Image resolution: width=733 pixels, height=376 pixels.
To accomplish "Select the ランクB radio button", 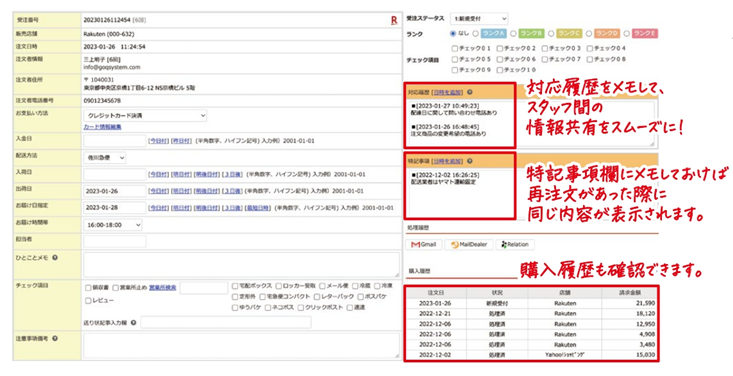I will (513, 34).
